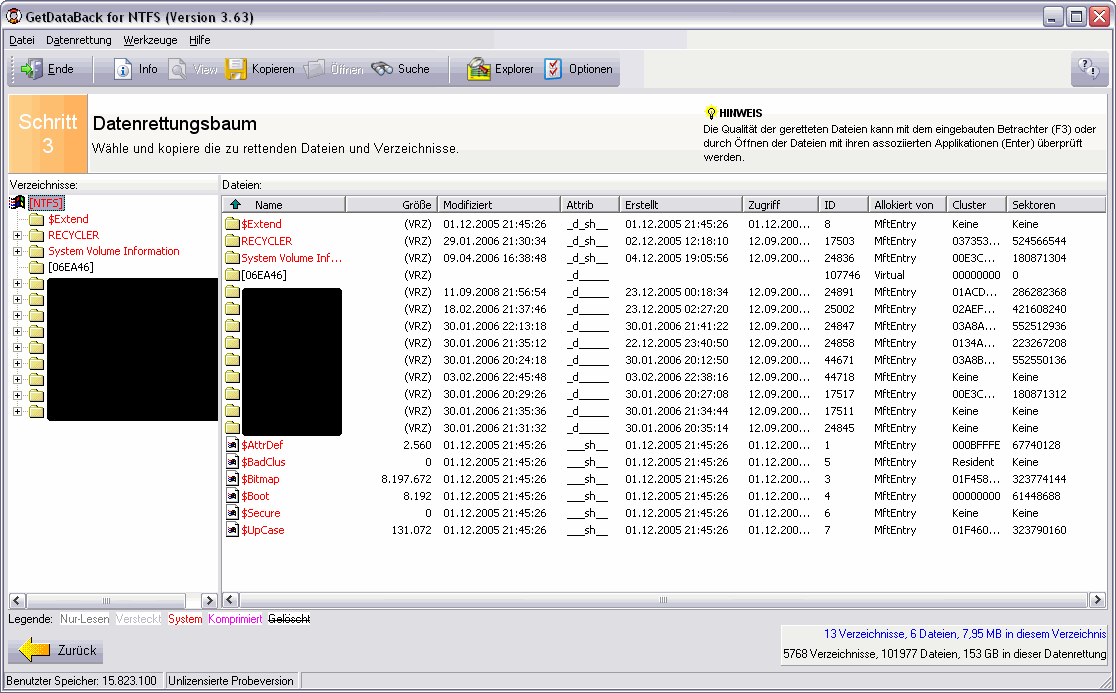The width and height of the screenshot is (1116, 693).
Task: Open the Datei menu
Action: pyautogui.click(x=21, y=40)
